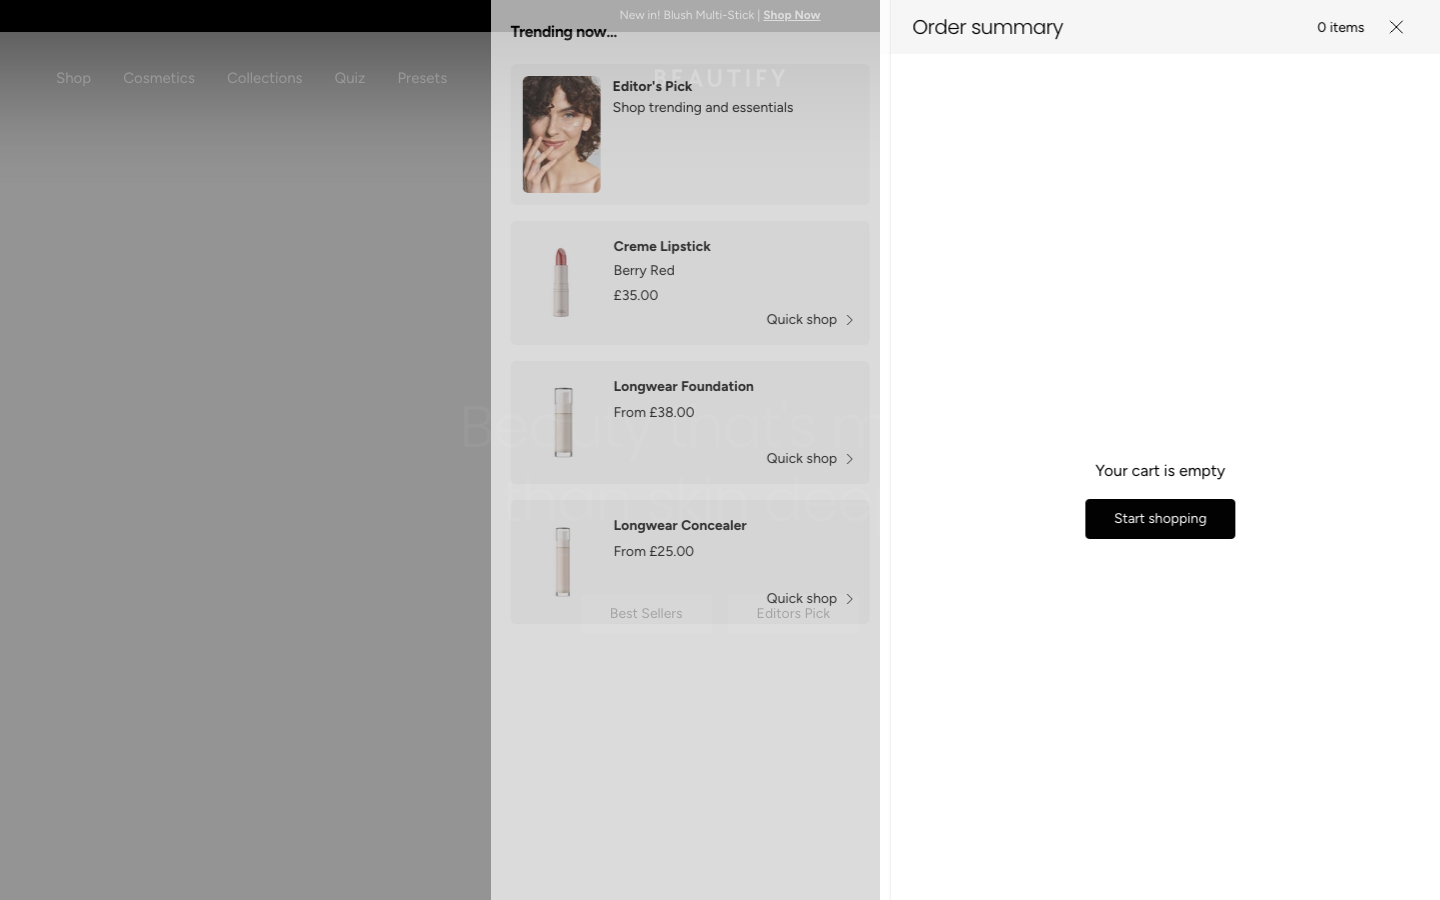The height and width of the screenshot is (900, 1440).
Task: Quick shop the Longwear Foundation
Action: pyautogui.click(x=801, y=459)
